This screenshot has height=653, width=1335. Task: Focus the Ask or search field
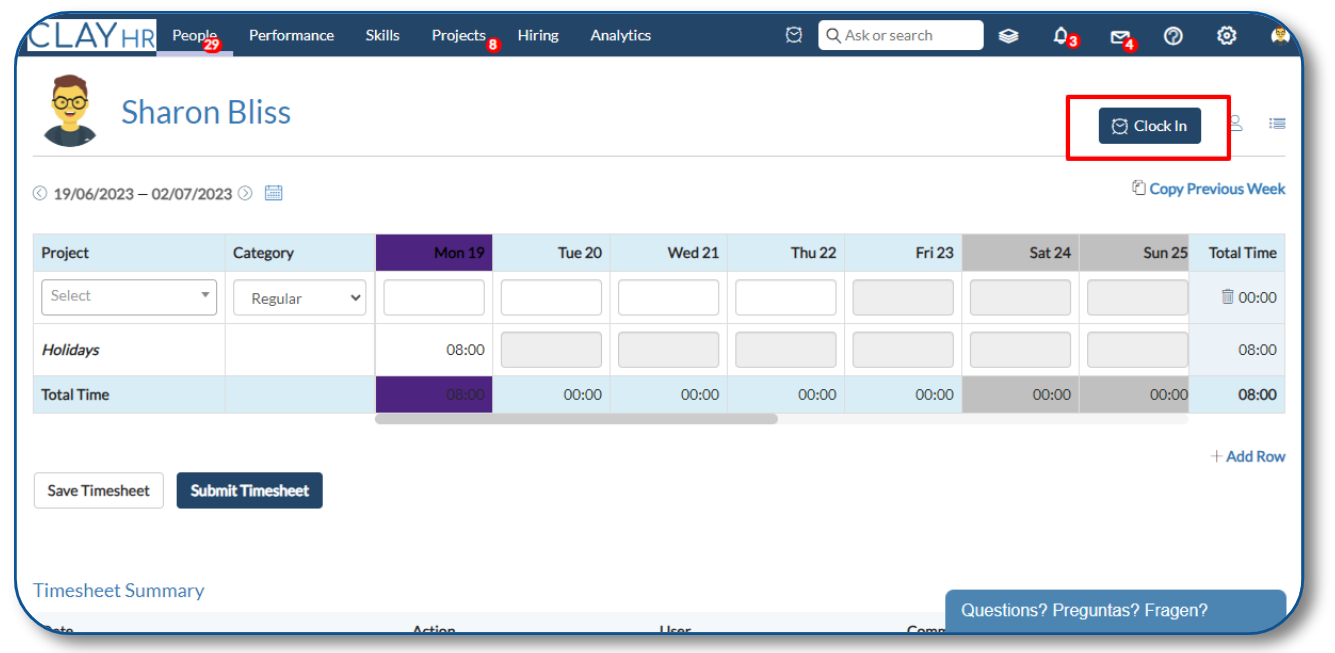pos(901,35)
